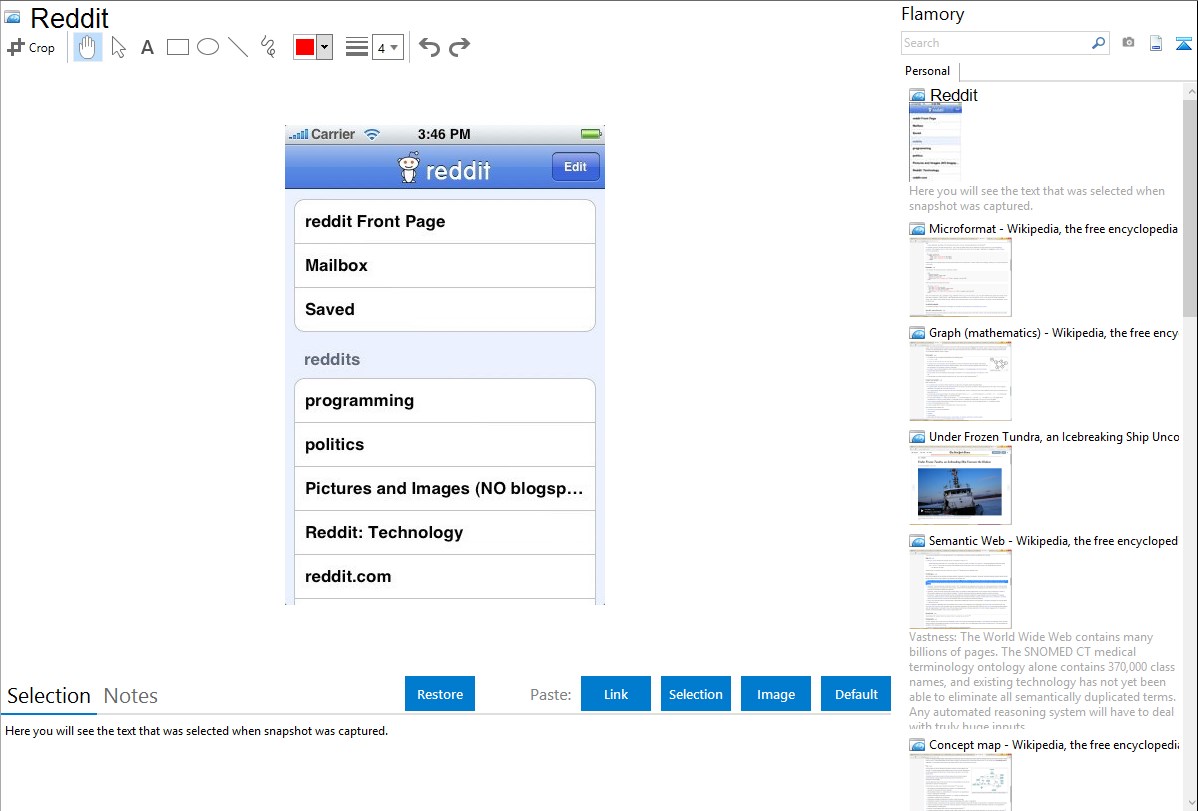Click the Paste Link button

(x=616, y=694)
